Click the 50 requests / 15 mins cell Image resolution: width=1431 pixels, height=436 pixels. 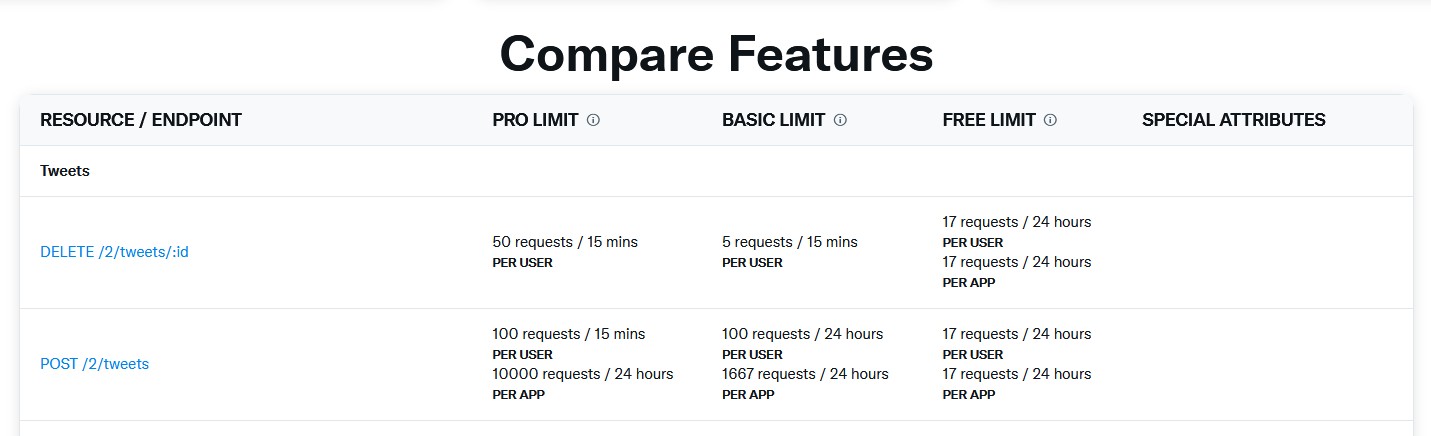click(x=565, y=242)
